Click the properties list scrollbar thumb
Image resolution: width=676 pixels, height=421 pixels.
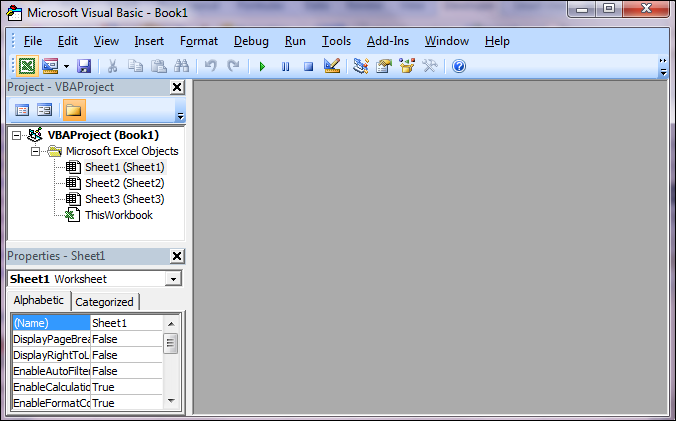coord(171,343)
